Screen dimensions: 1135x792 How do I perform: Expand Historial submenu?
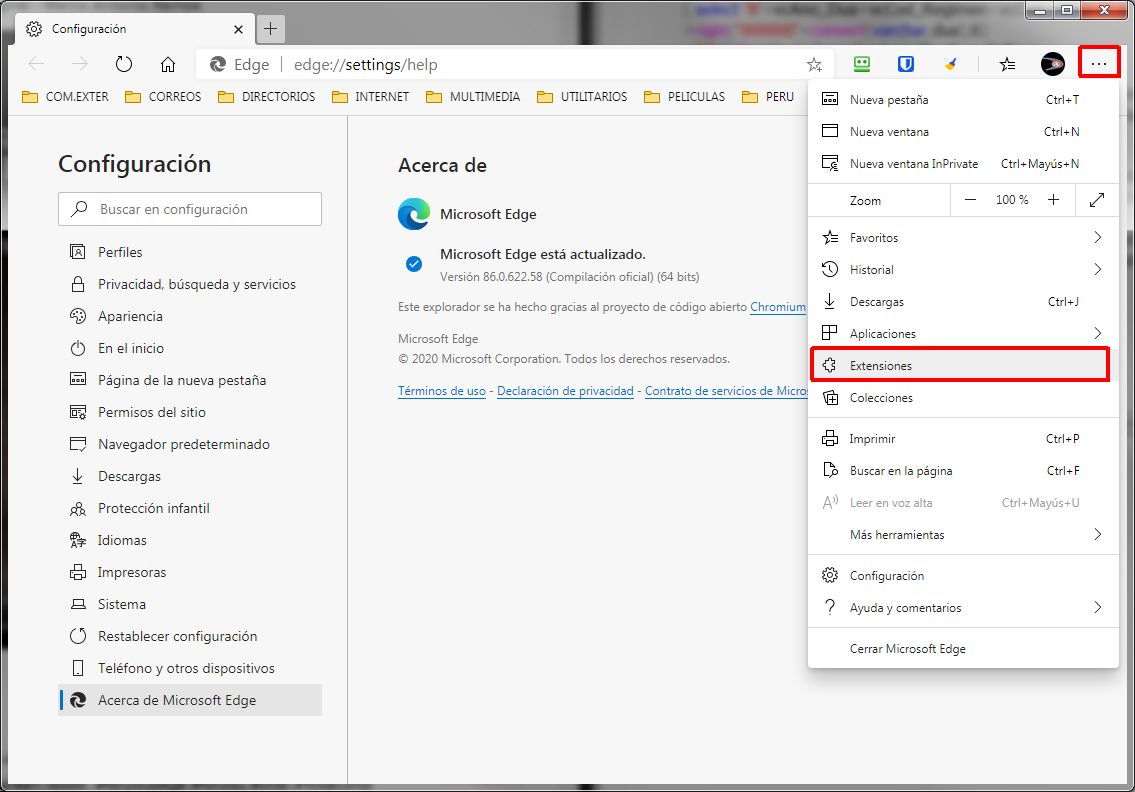[x=963, y=269]
